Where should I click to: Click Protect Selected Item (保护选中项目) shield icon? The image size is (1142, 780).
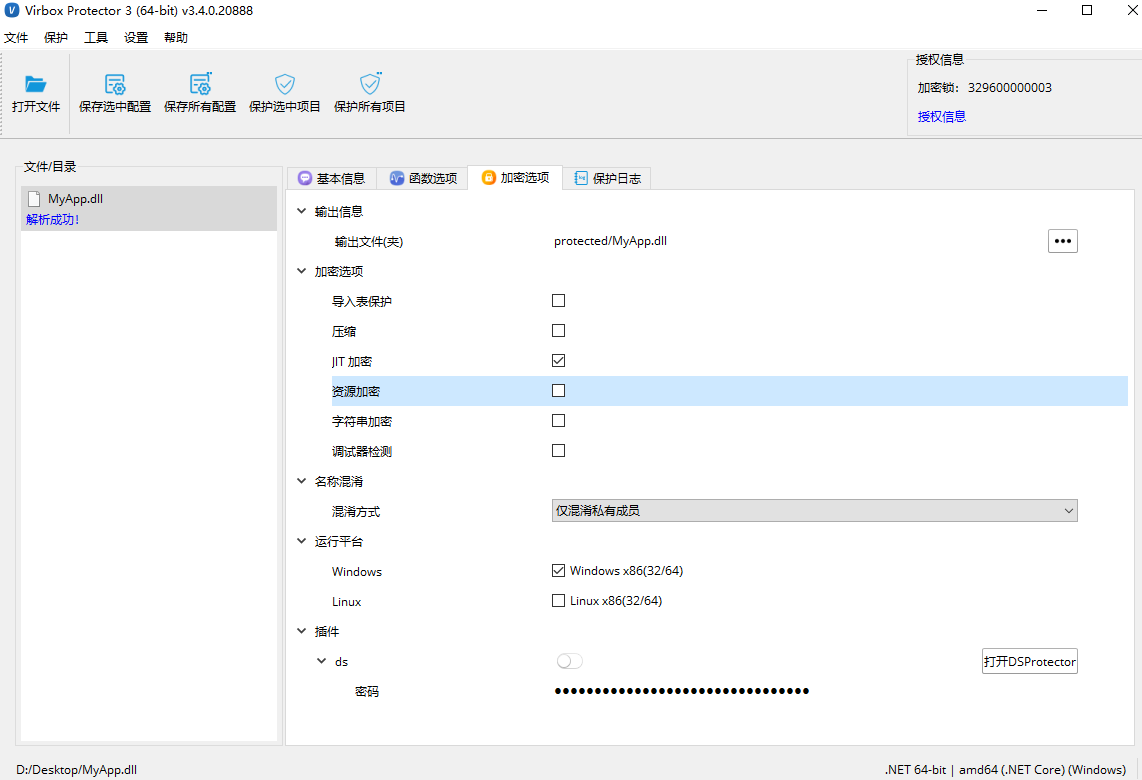pyautogui.click(x=285, y=84)
